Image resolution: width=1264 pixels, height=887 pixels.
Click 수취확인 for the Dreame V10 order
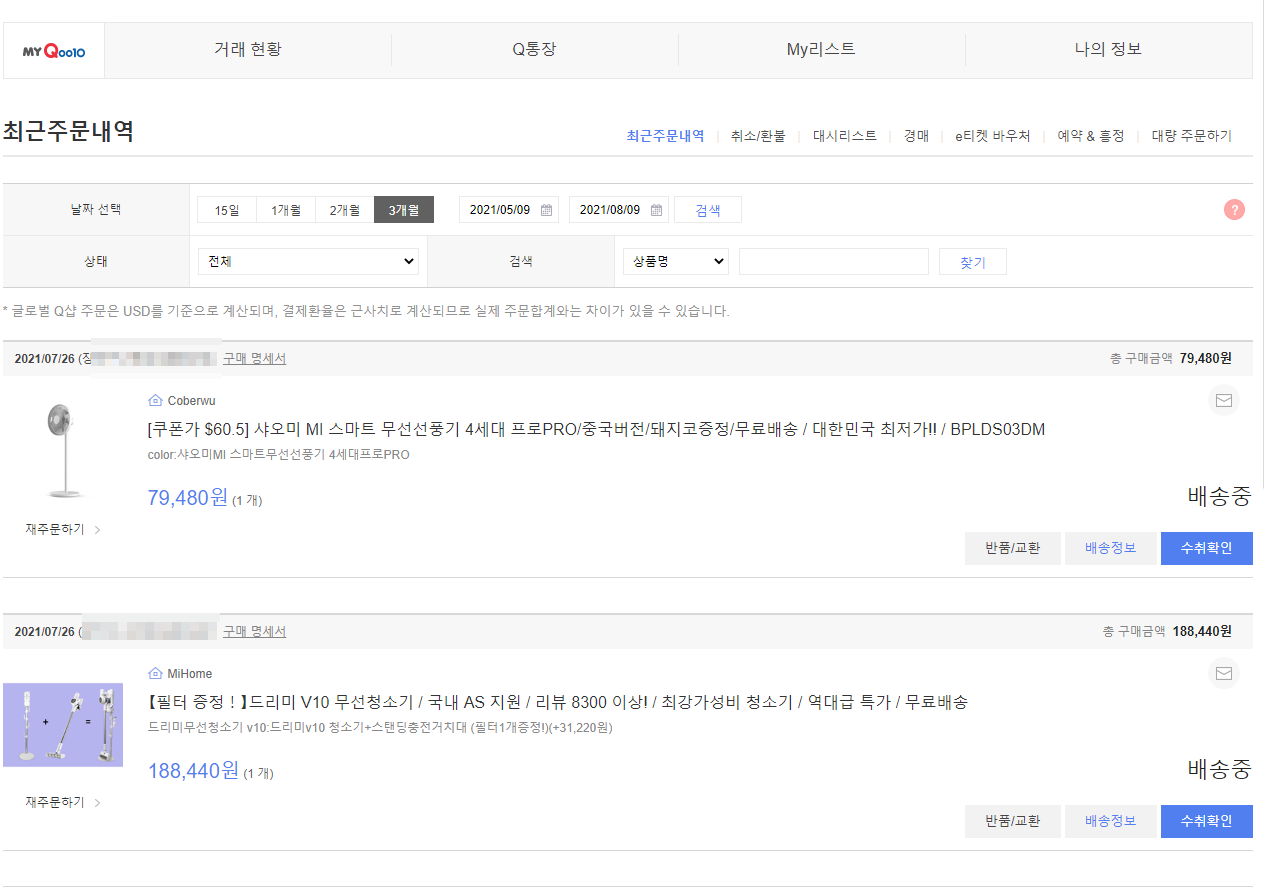tap(1207, 821)
